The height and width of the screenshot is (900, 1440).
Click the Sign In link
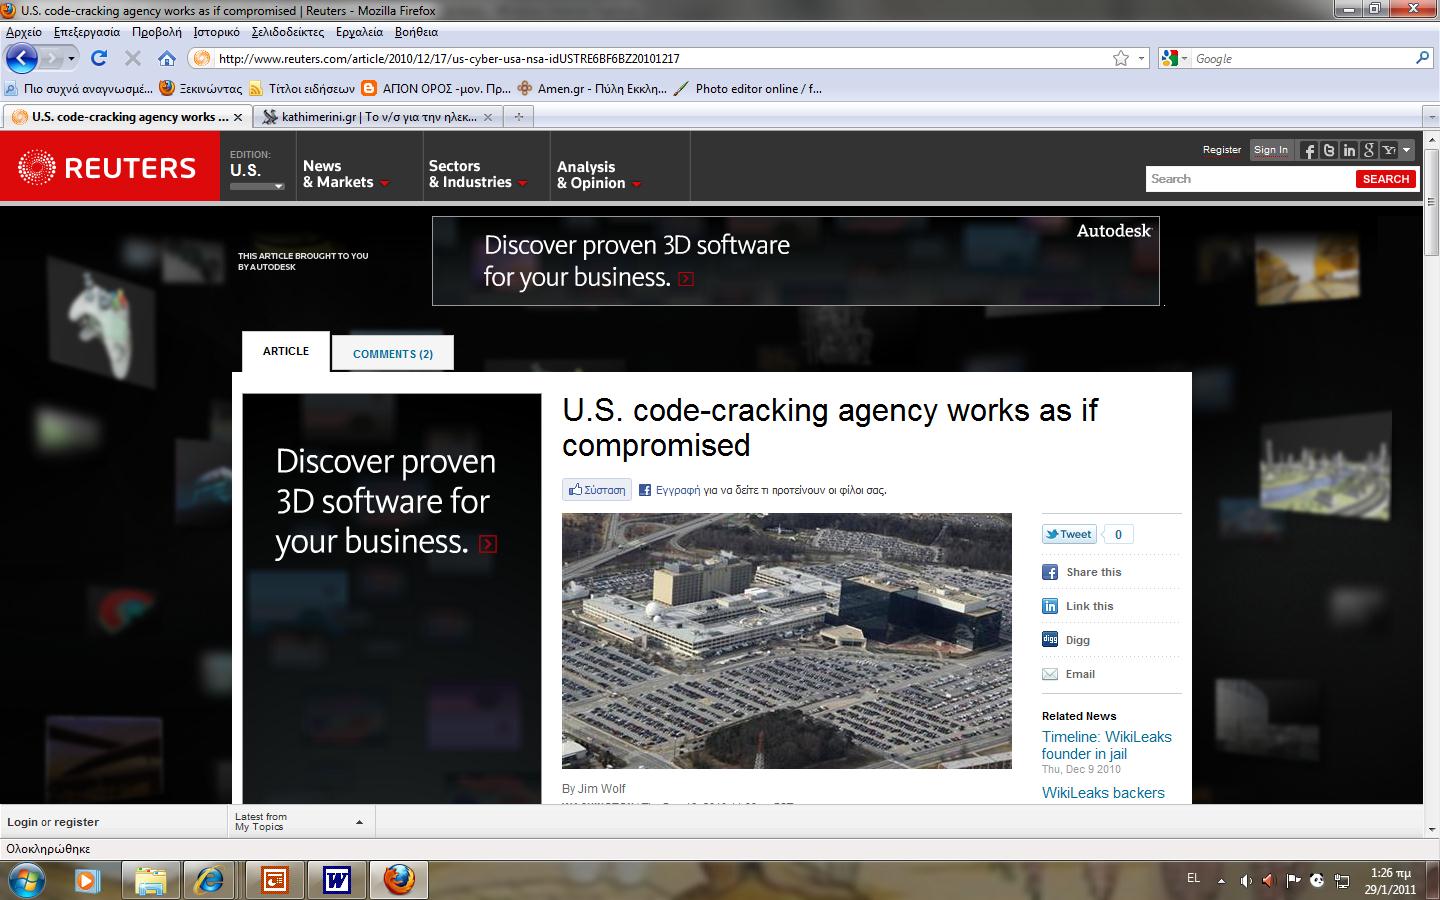(x=1271, y=150)
